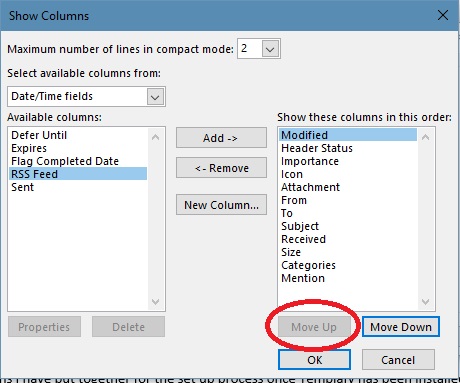Select Flag Completed Date column
The image size is (460, 383).
pos(78,161)
